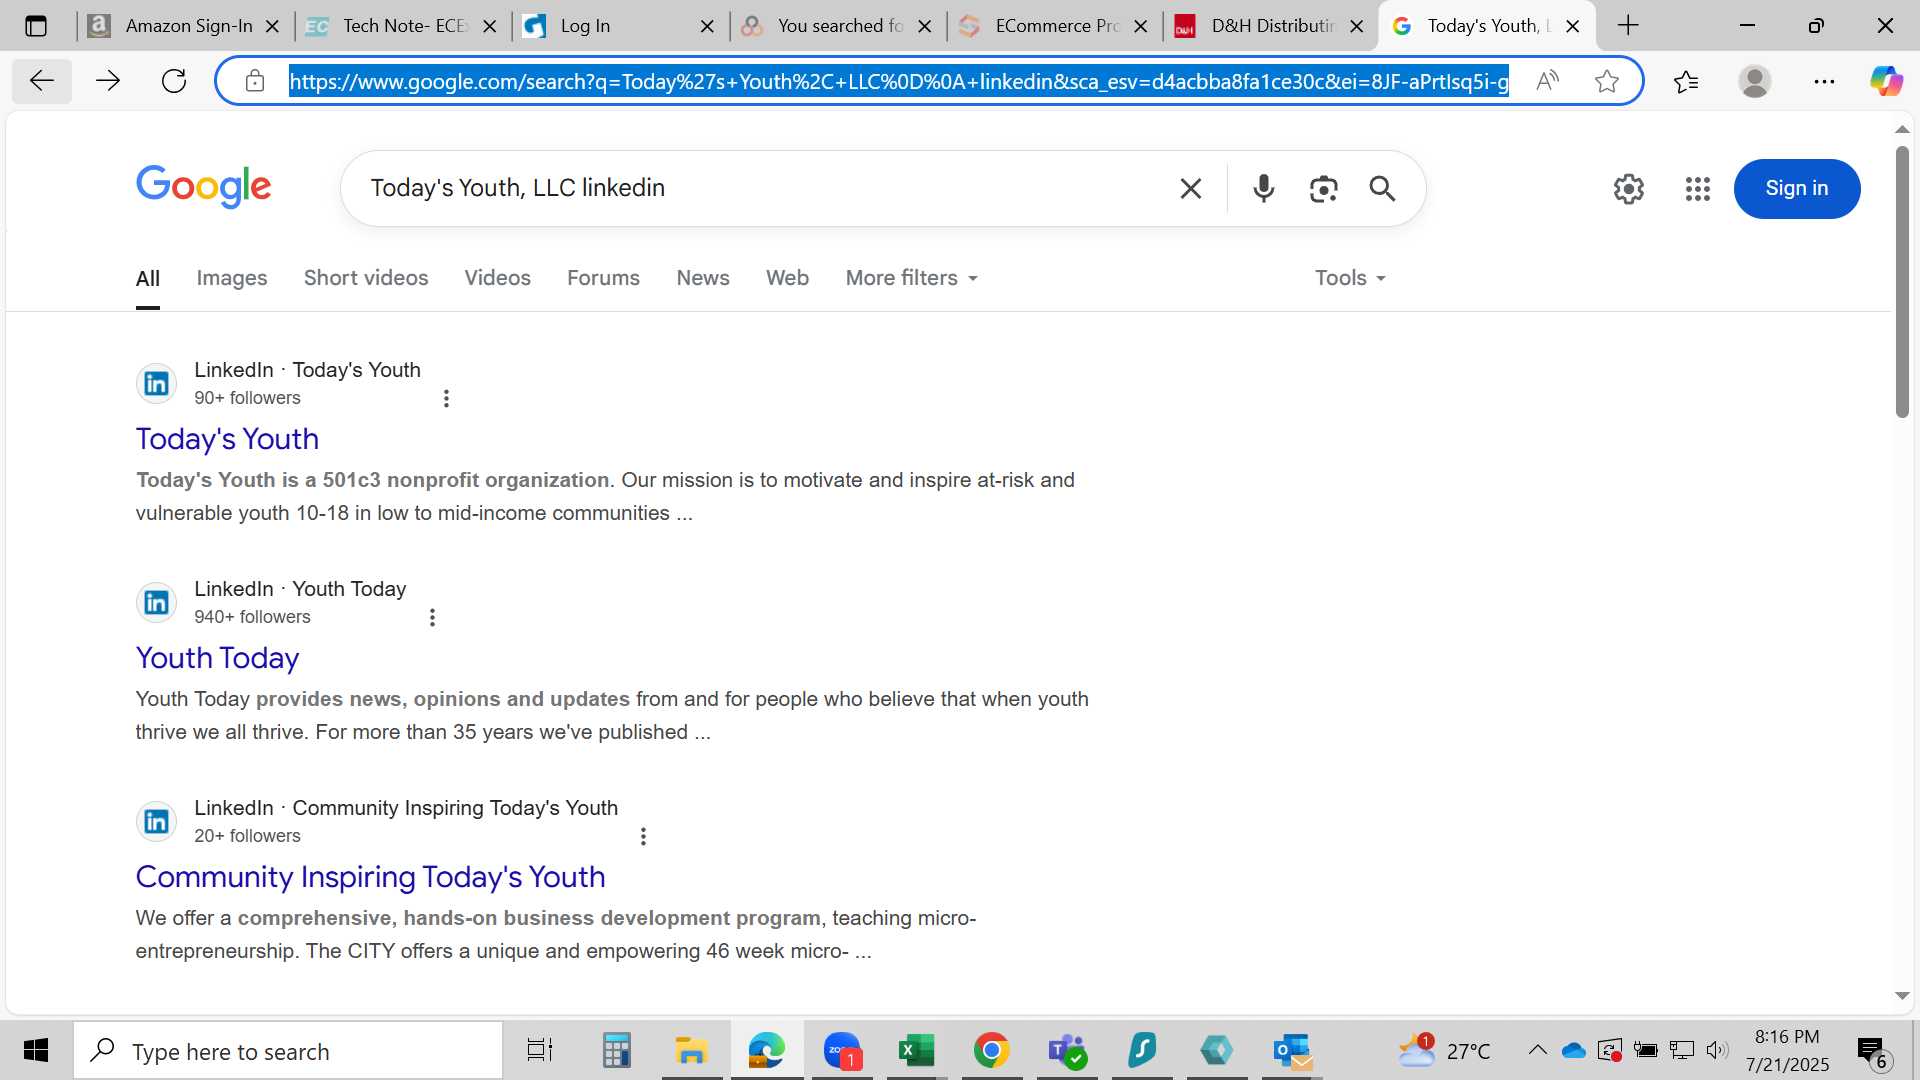
Task: Open the Windows Start menu
Action: pyautogui.click(x=36, y=1051)
